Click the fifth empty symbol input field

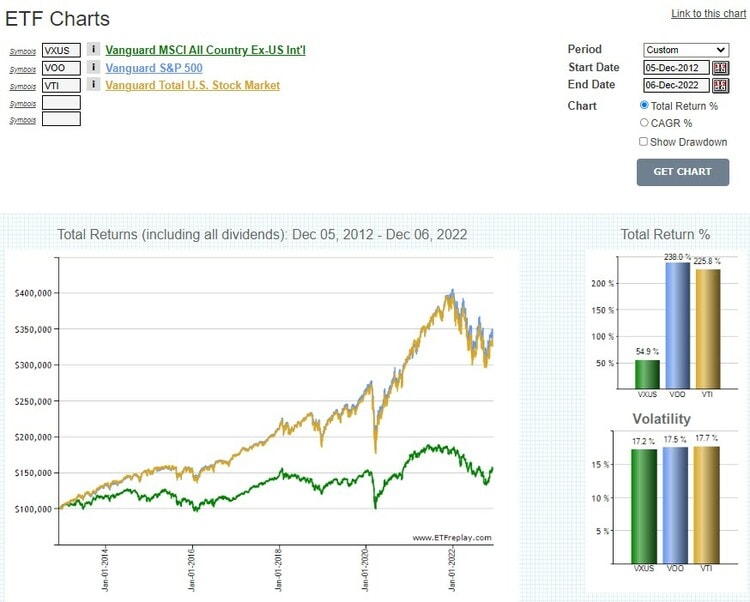(61, 119)
